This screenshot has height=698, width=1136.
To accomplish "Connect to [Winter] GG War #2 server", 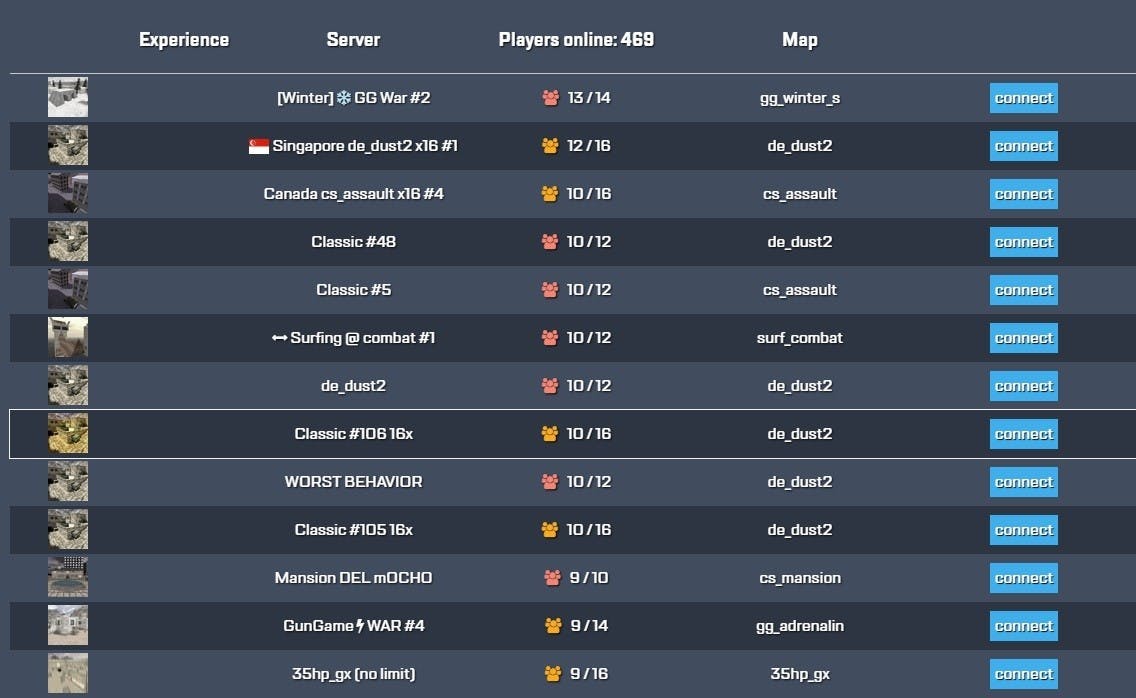I will point(1023,98).
